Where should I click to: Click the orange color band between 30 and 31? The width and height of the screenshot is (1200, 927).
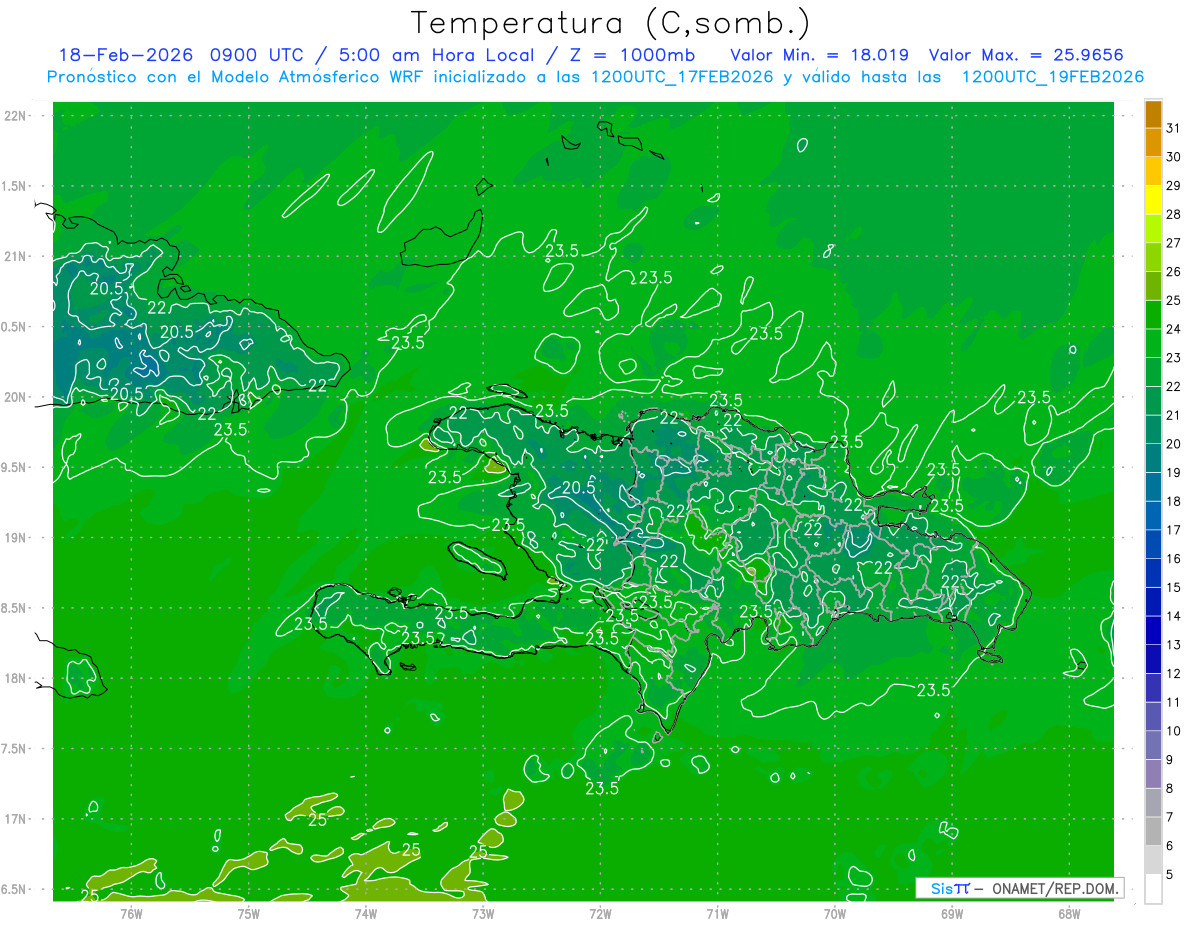[1153, 143]
